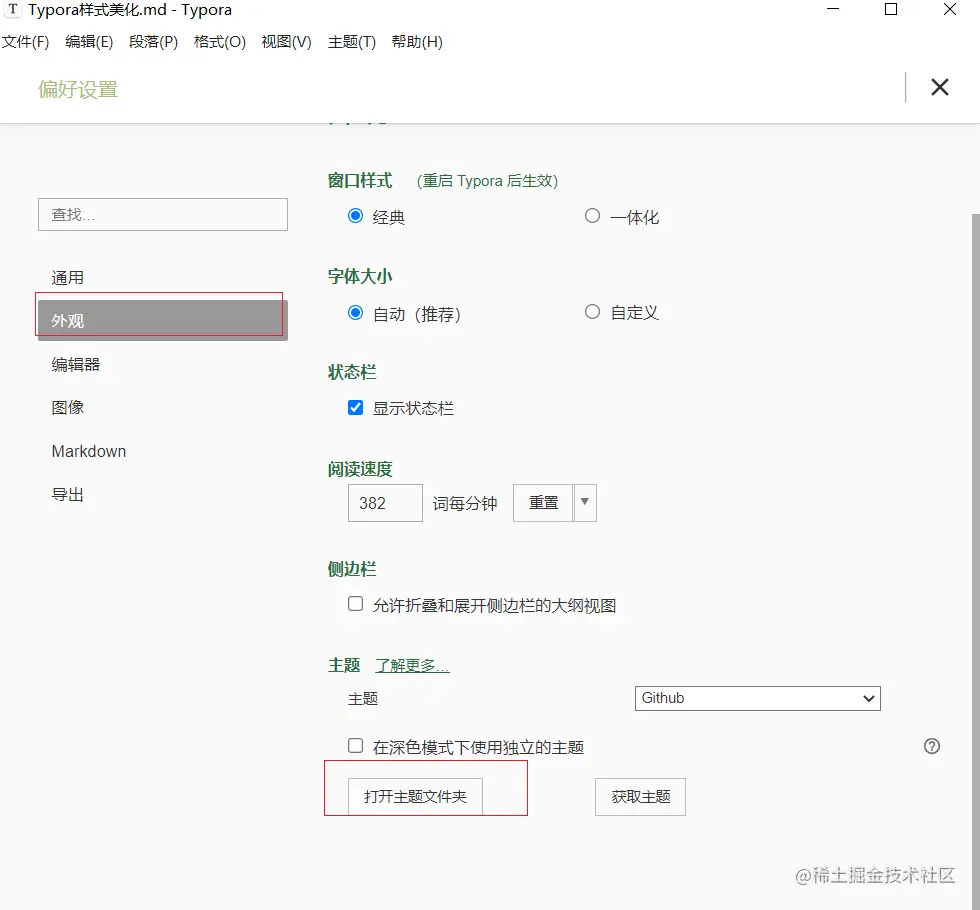Enable 在深色模式下使用独立的主题 checkbox
The image size is (980, 910).
click(x=355, y=746)
